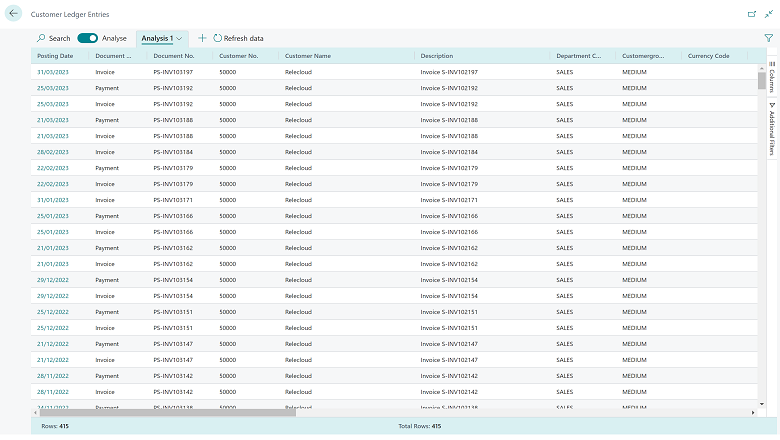Click the Document ... type column header

click(113, 56)
